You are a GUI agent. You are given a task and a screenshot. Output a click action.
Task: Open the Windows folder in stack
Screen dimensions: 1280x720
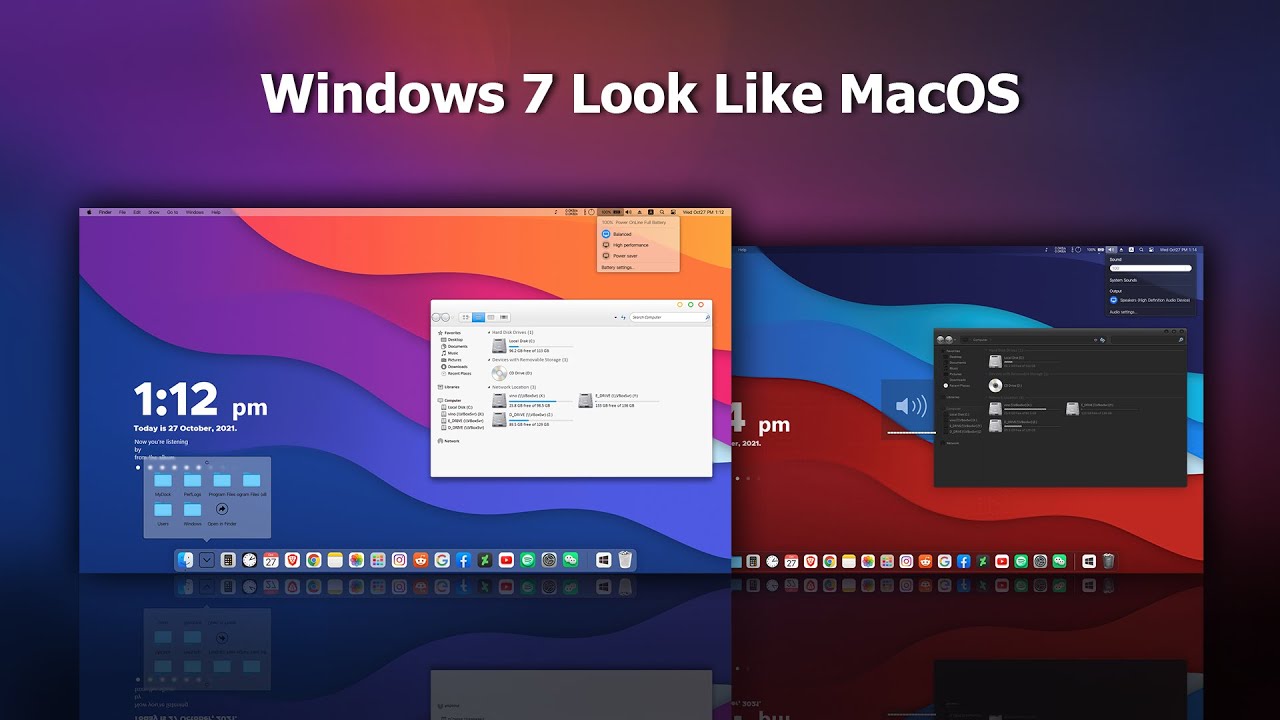coord(192,514)
